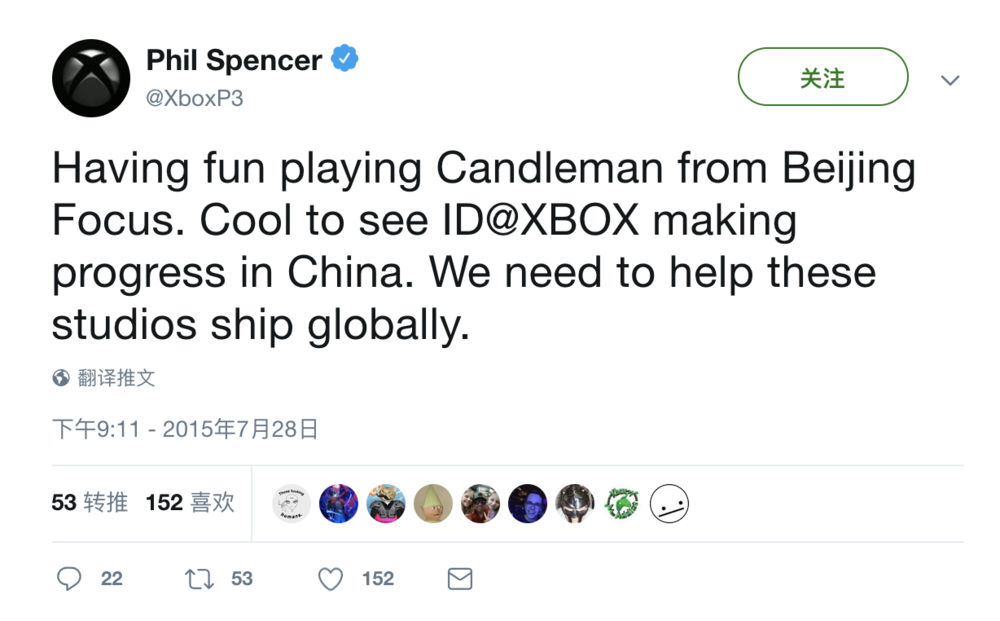Image resolution: width=1000 pixels, height=621 pixels.
Task: Open the Phil Spencer profile name link
Action: coord(234,60)
